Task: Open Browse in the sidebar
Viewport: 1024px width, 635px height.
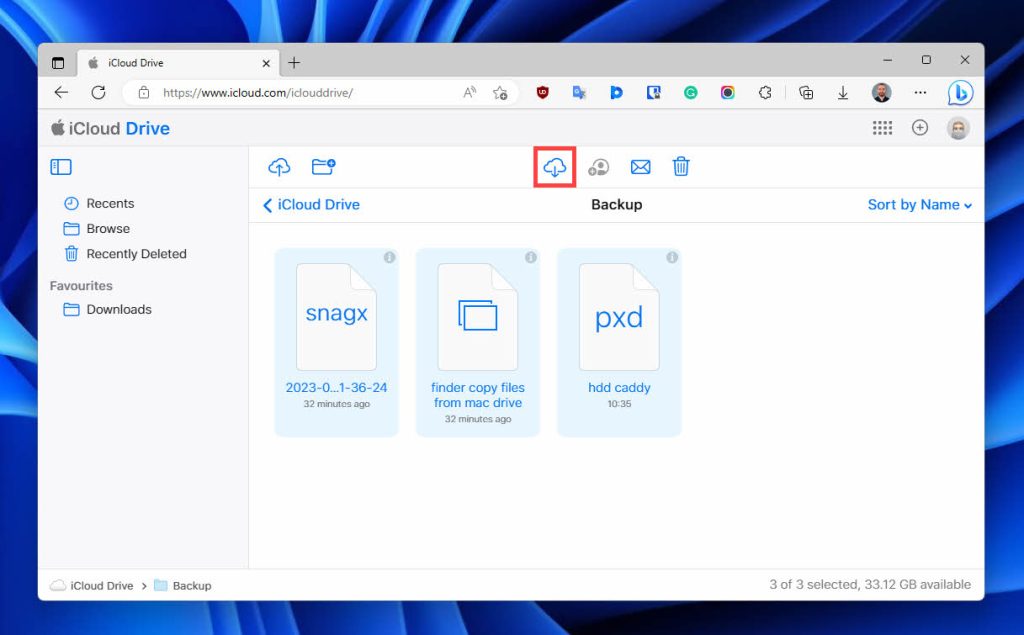Action: pos(97,229)
